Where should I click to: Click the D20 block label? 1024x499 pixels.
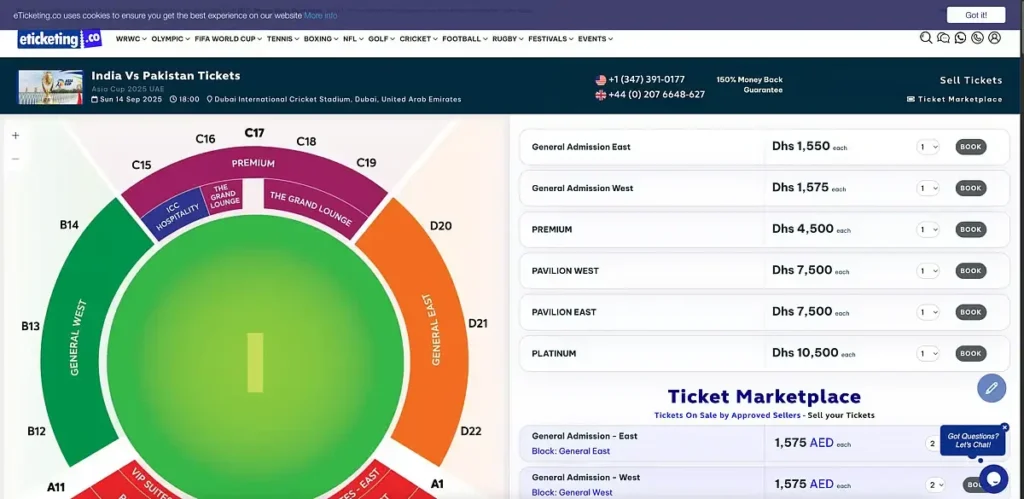tap(441, 226)
